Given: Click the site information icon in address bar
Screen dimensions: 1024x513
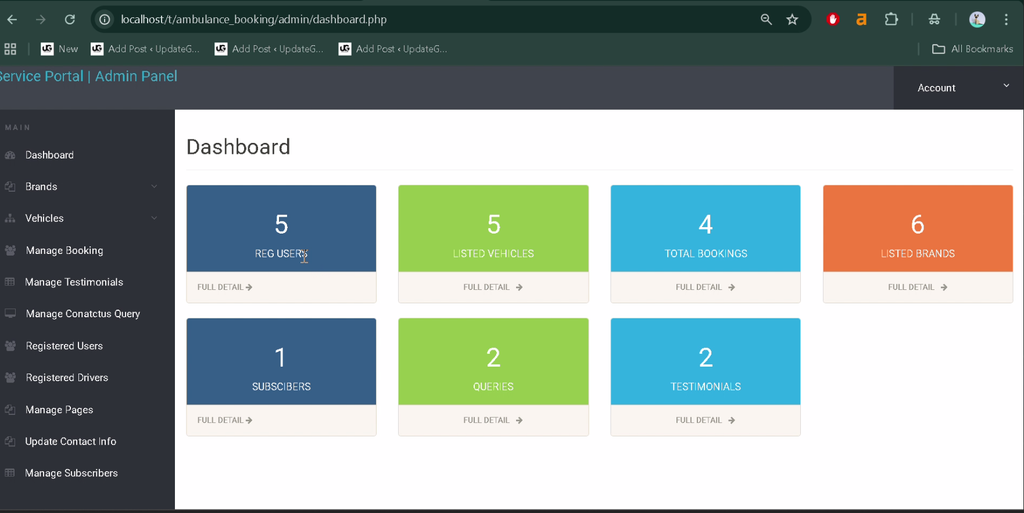Looking at the screenshot, I should 104,20.
